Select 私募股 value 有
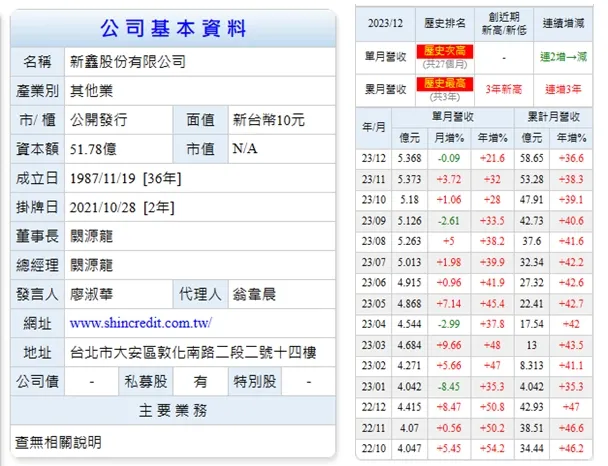Viewport: 608px width, 466px height. [x=200, y=381]
